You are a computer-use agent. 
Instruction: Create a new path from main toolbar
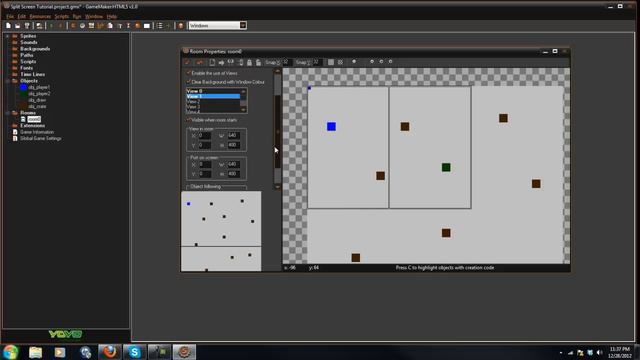click(x=100, y=26)
